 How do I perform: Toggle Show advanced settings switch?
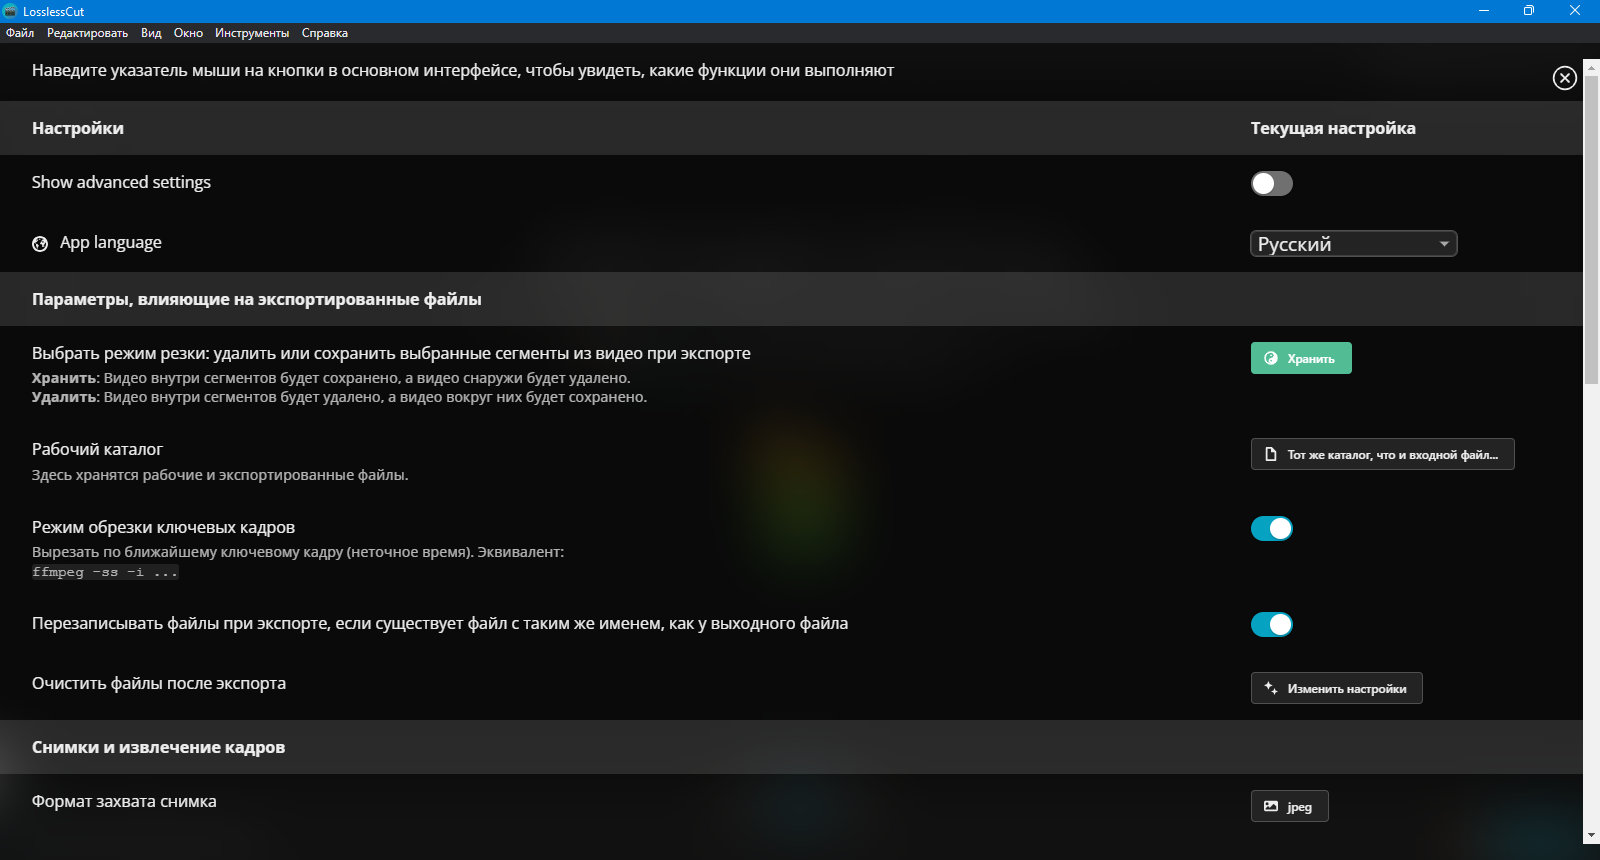(1272, 184)
